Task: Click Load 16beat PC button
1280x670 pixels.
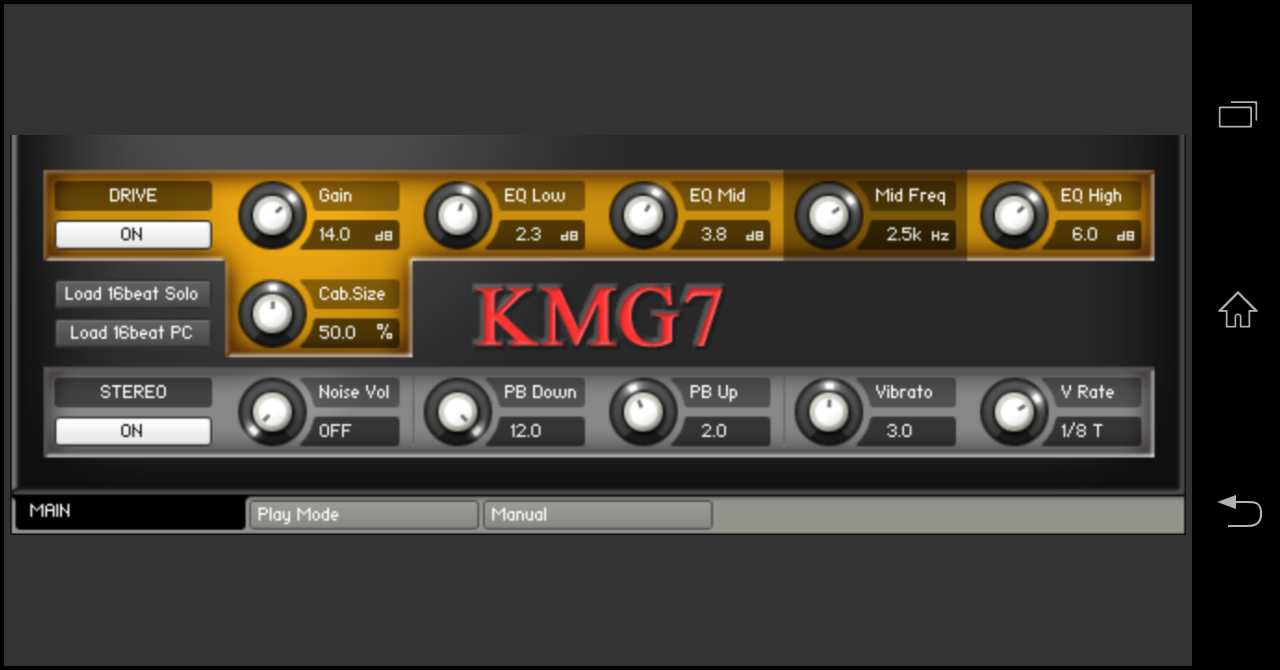Action: click(x=133, y=333)
